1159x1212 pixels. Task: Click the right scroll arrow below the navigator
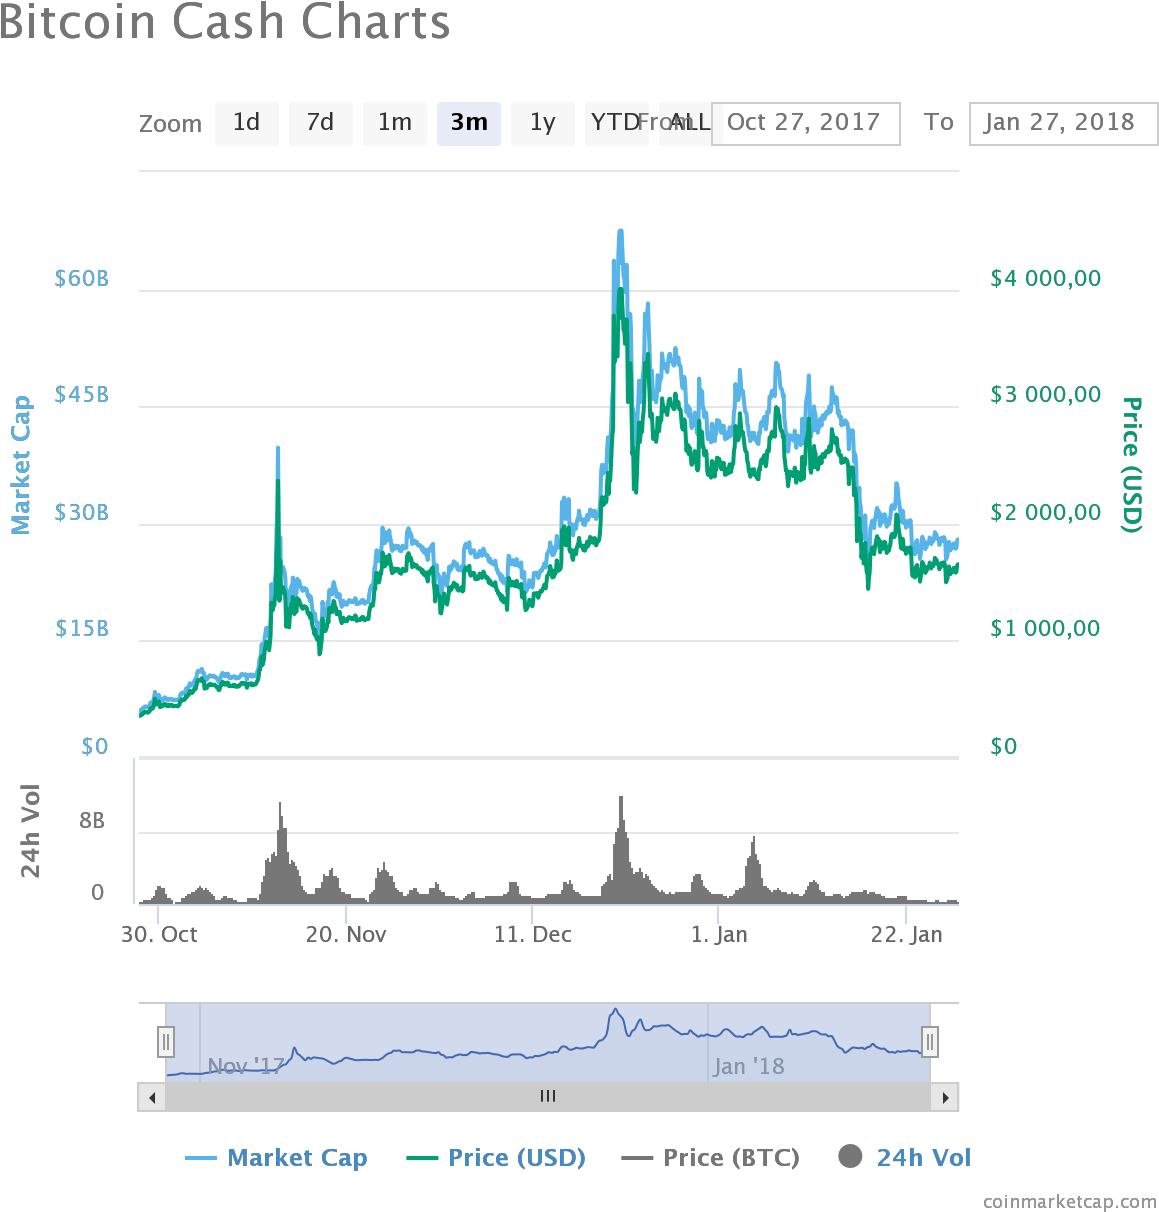(x=946, y=1096)
